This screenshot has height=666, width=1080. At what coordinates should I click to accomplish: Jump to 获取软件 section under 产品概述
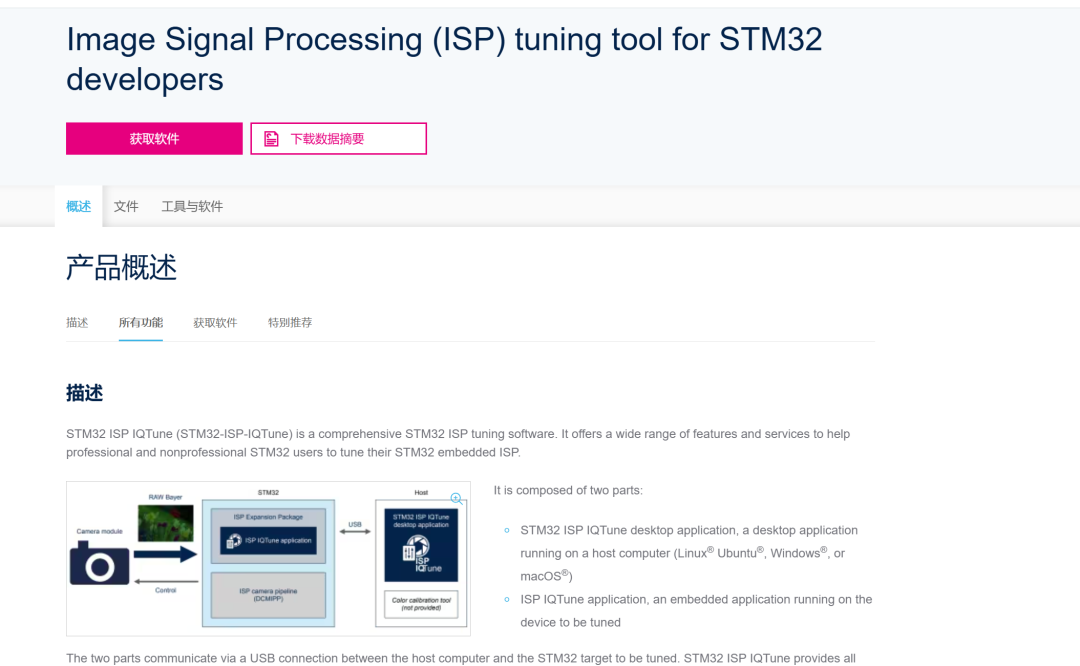[x=215, y=323]
